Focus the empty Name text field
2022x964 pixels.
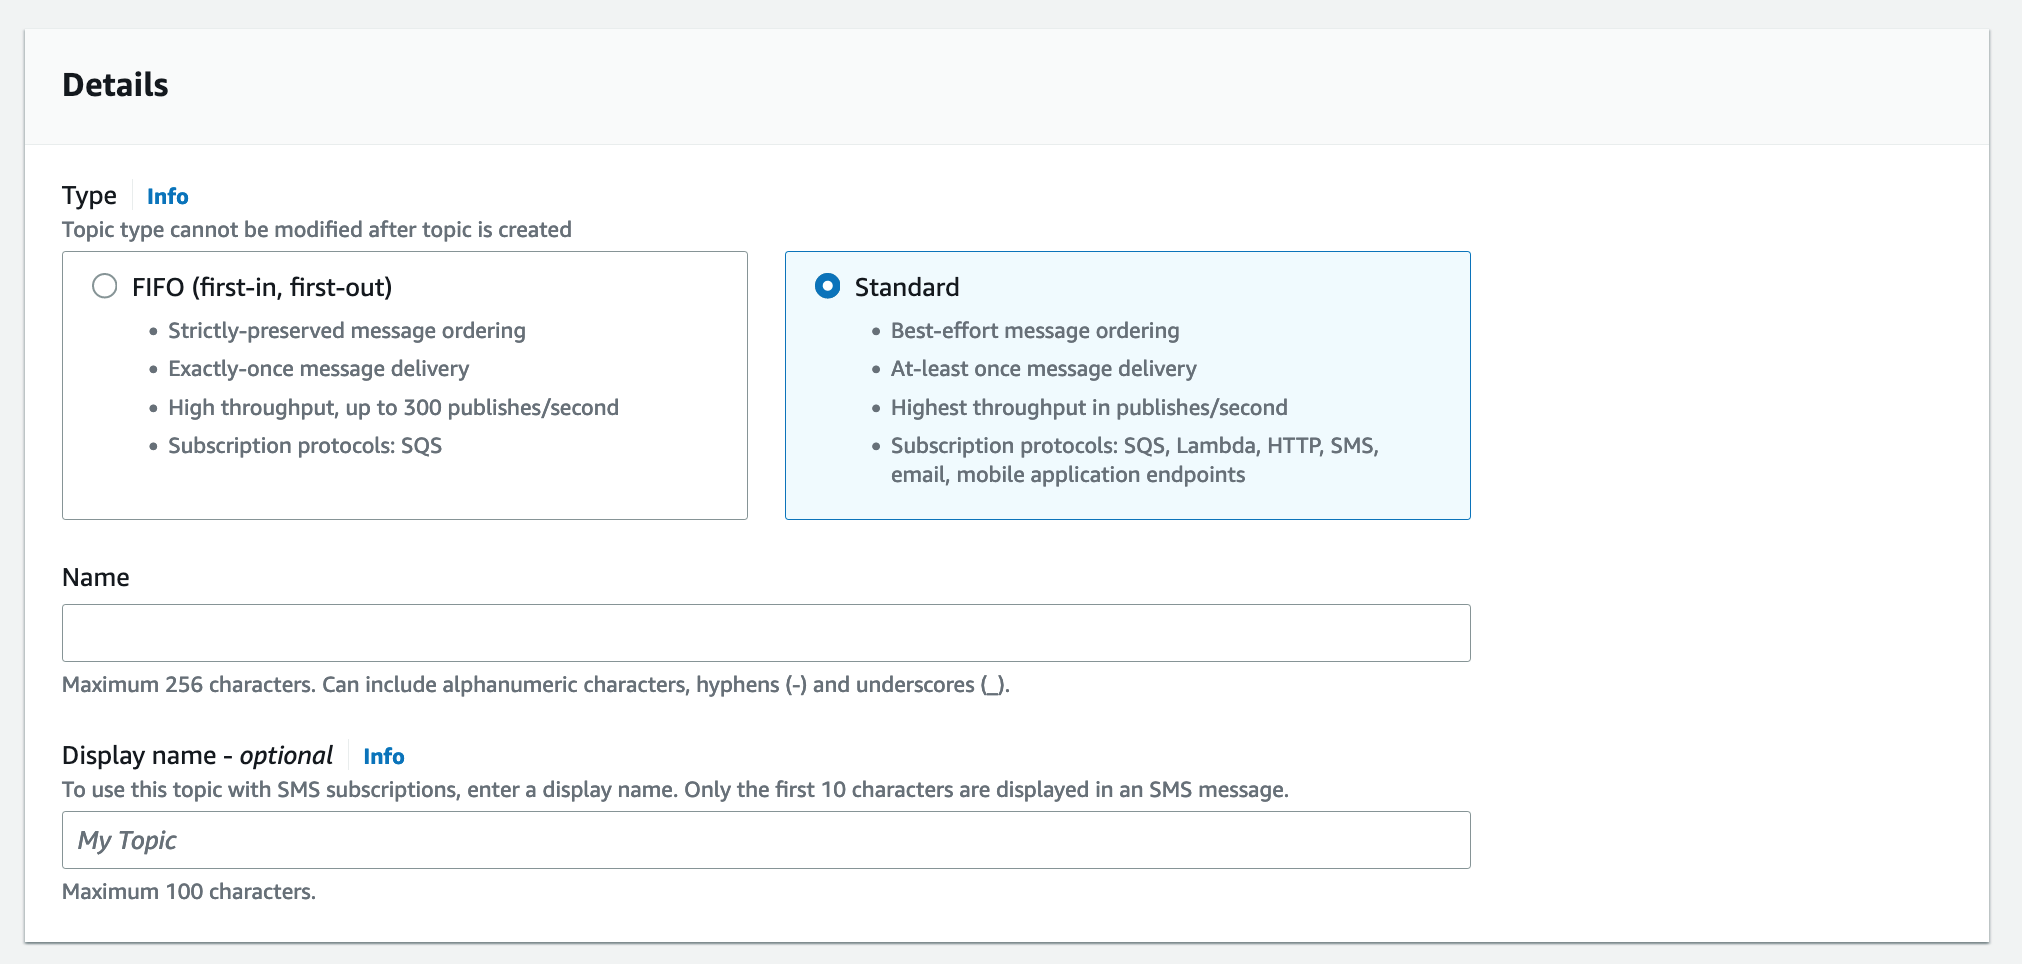[765, 633]
